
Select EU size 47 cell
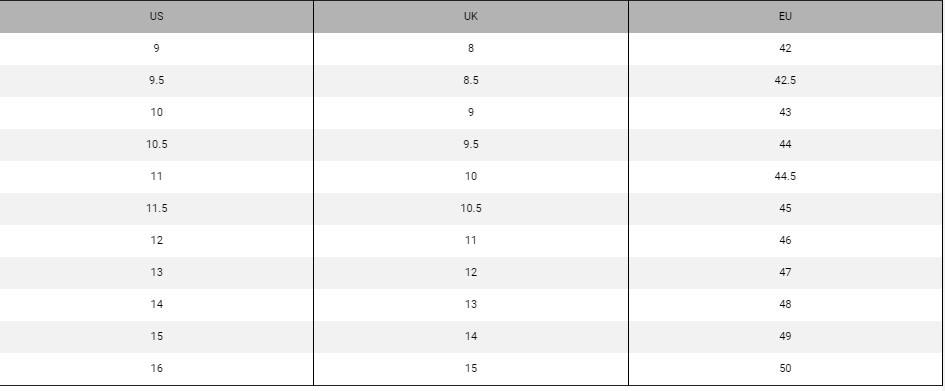tap(785, 272)
